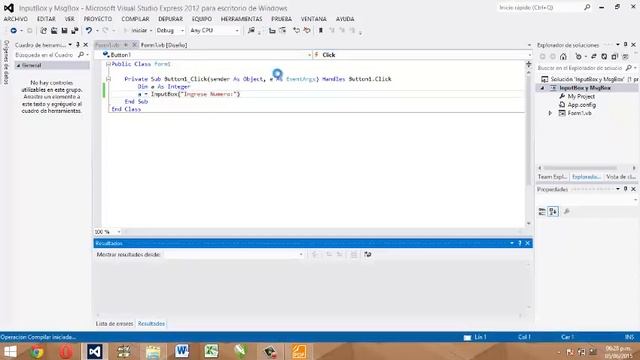Click the word wrap icon in Resultados toolbar

(x=368, y=254)
